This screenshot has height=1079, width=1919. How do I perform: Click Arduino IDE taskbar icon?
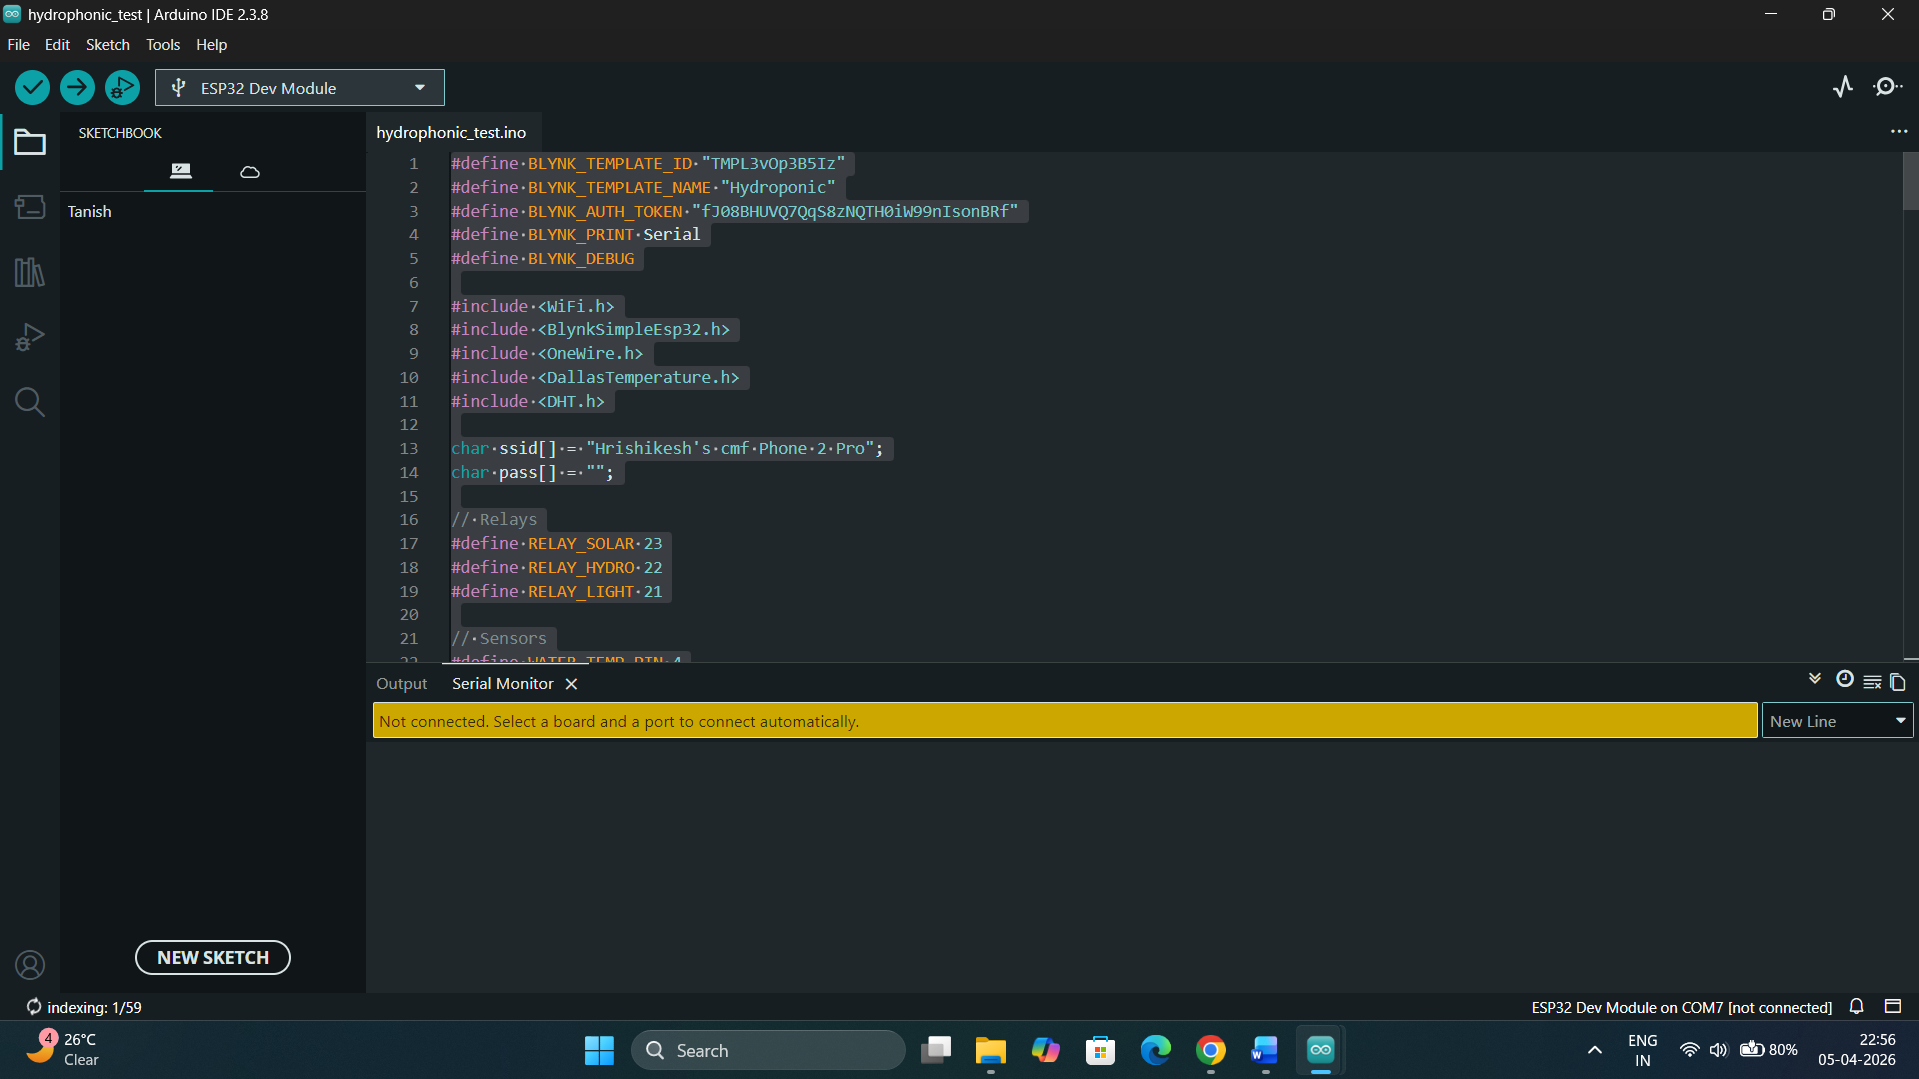pyautogui.click(x=1321, y=1050)
